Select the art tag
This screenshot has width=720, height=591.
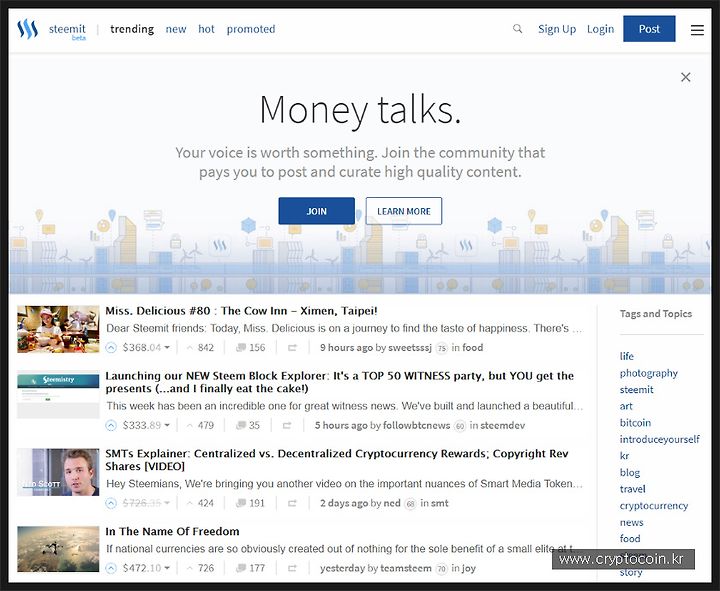[x=626, y=406]
